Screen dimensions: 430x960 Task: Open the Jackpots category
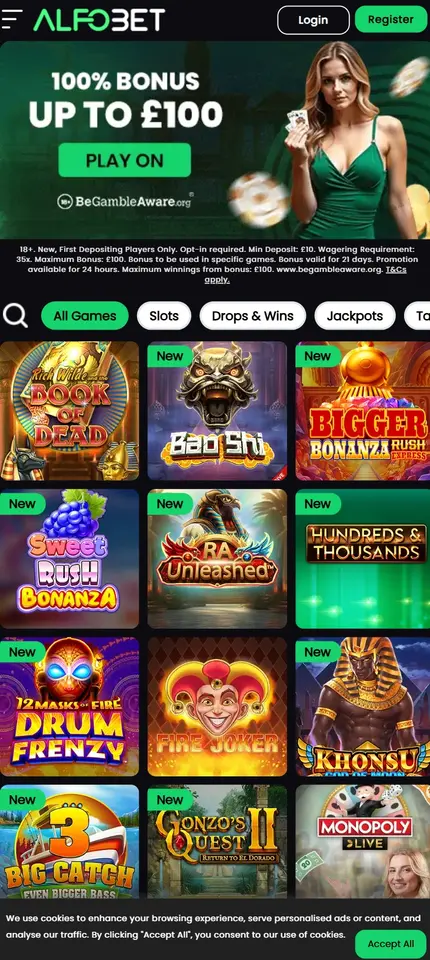355,316
